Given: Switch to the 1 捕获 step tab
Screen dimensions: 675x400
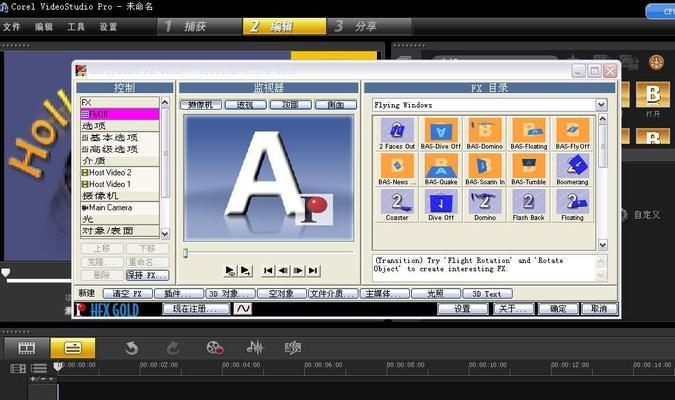Looking at the screenshot, I should tap(199, 26).
